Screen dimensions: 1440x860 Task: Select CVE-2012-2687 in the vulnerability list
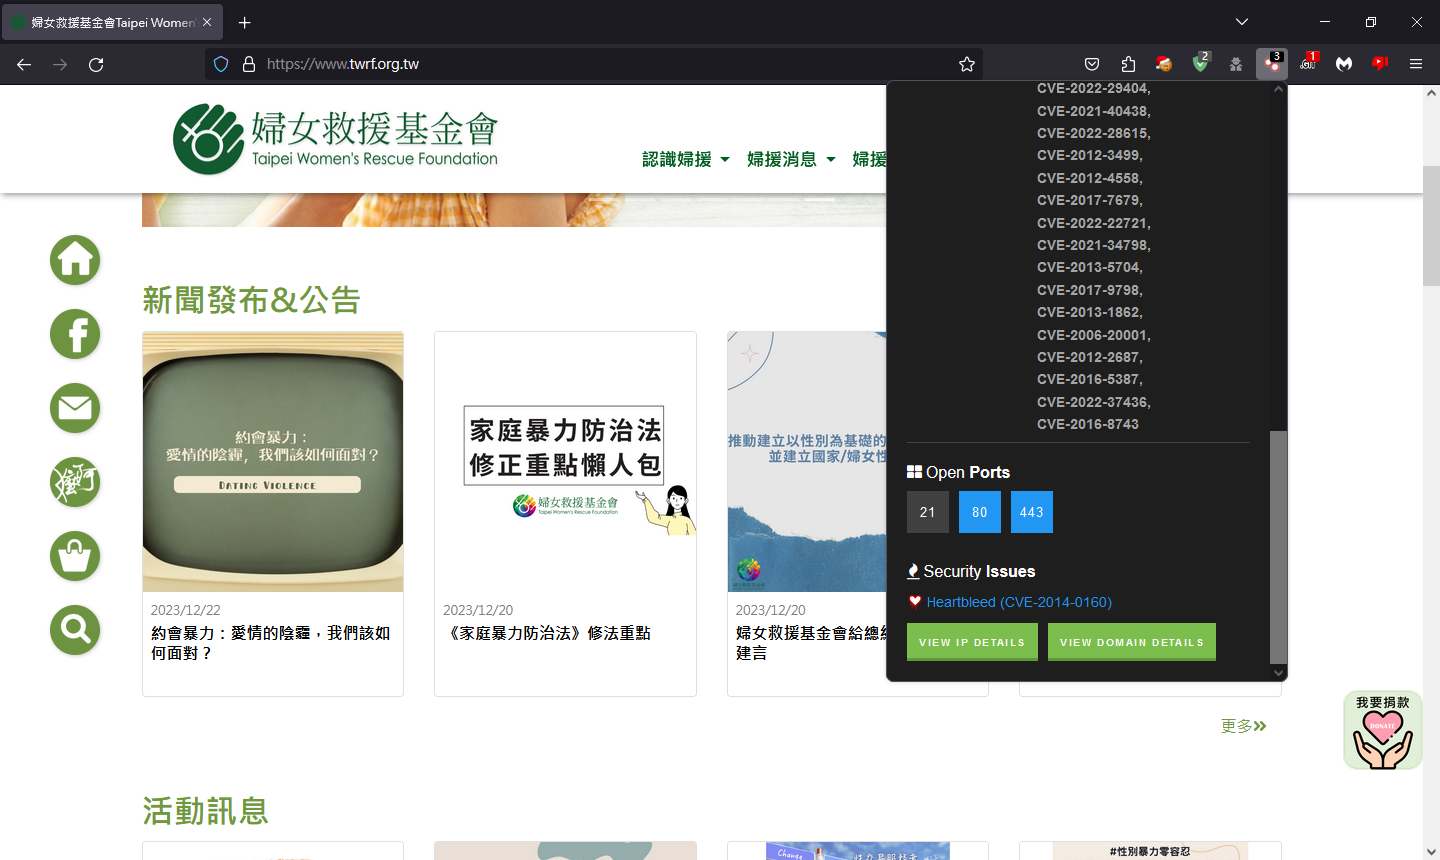point(1090,357)
